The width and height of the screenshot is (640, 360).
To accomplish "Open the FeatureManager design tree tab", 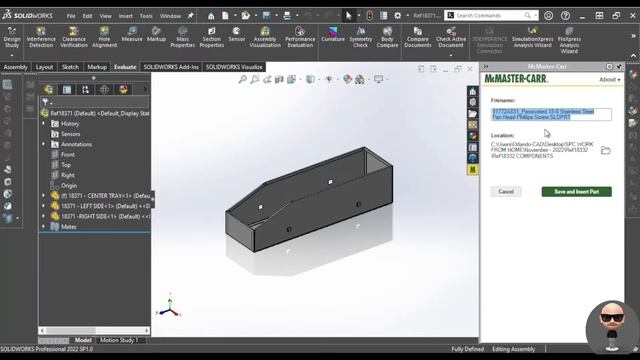I will click(49, 89).
